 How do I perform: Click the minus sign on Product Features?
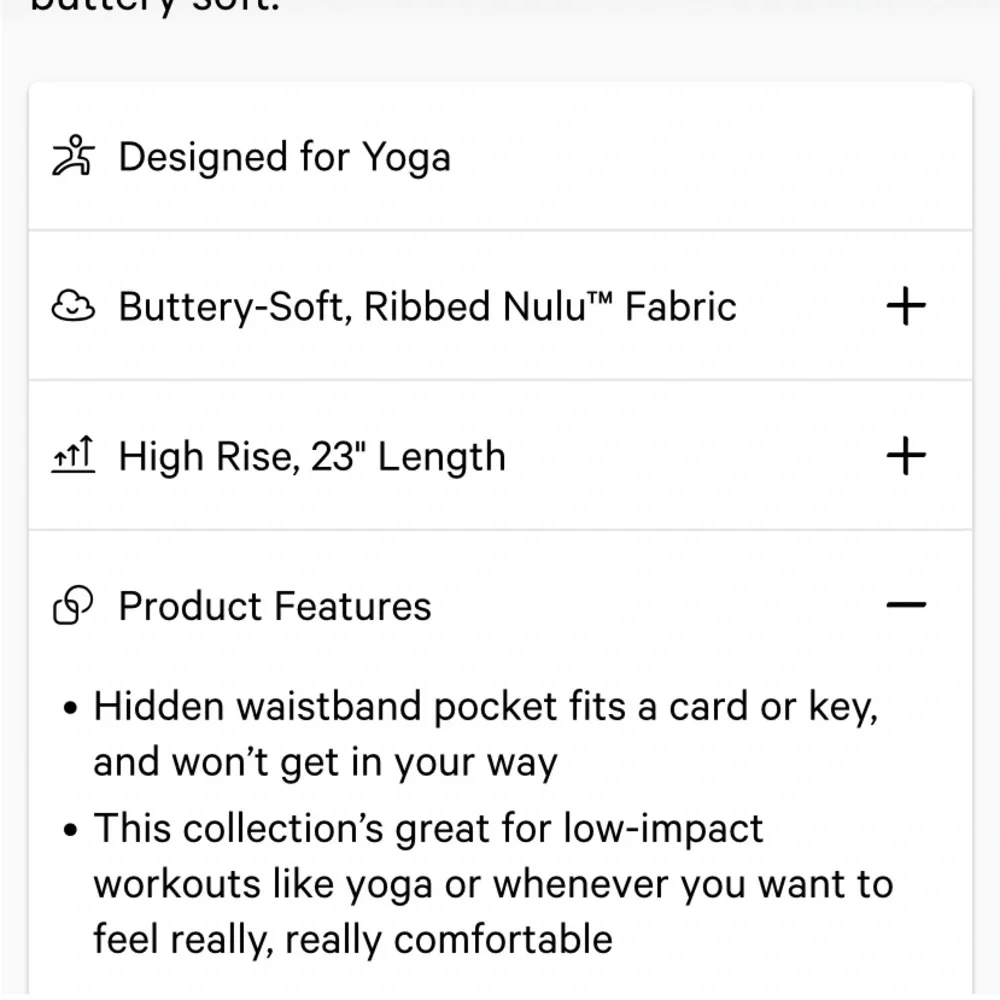tap(906, 605)
